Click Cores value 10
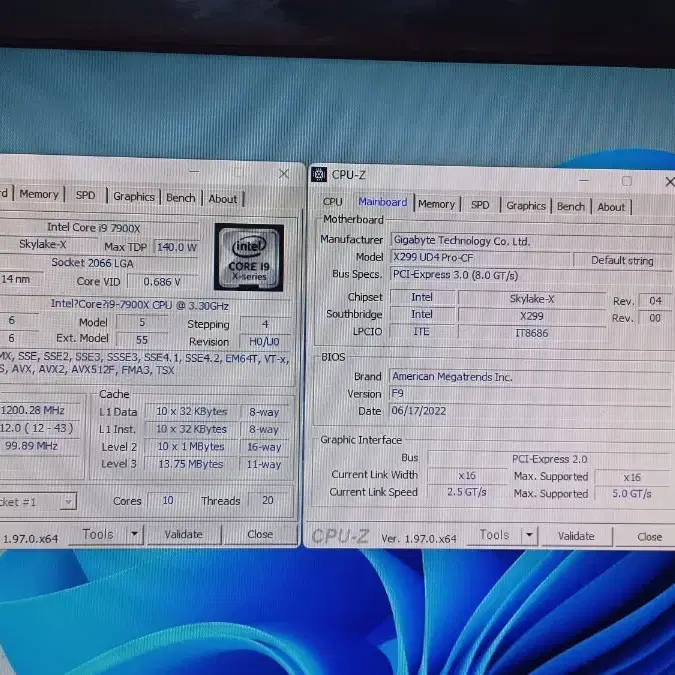 pos(168,500)
